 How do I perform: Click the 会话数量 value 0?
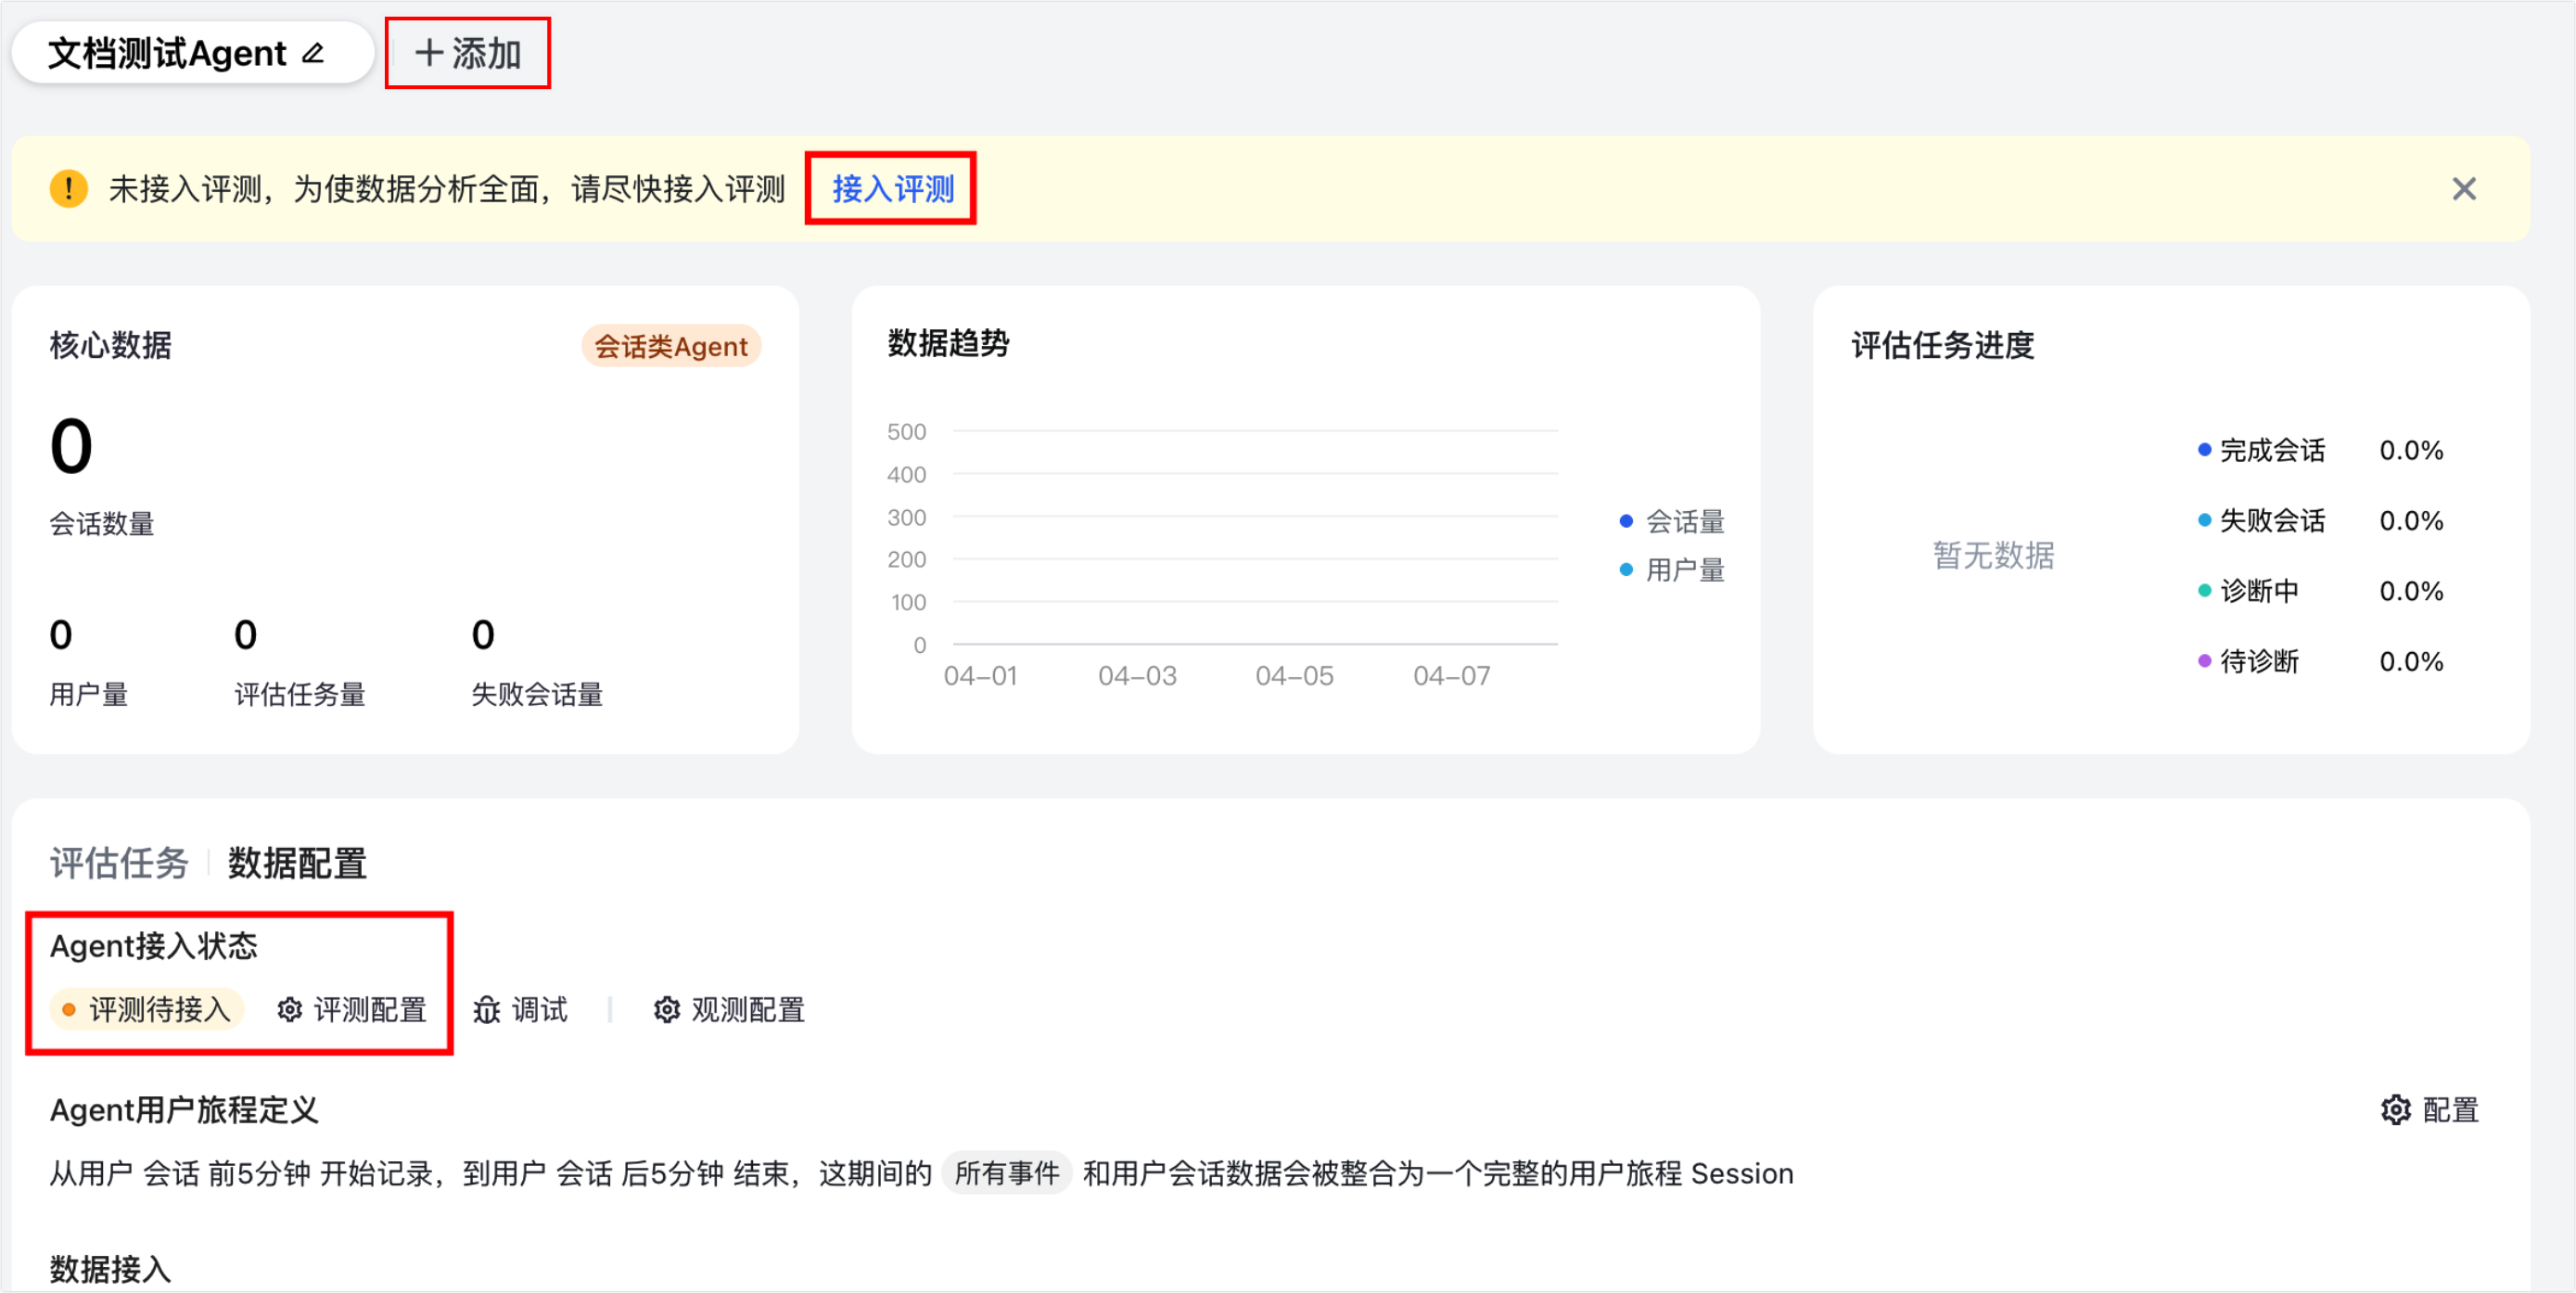(x=71, y=446)
